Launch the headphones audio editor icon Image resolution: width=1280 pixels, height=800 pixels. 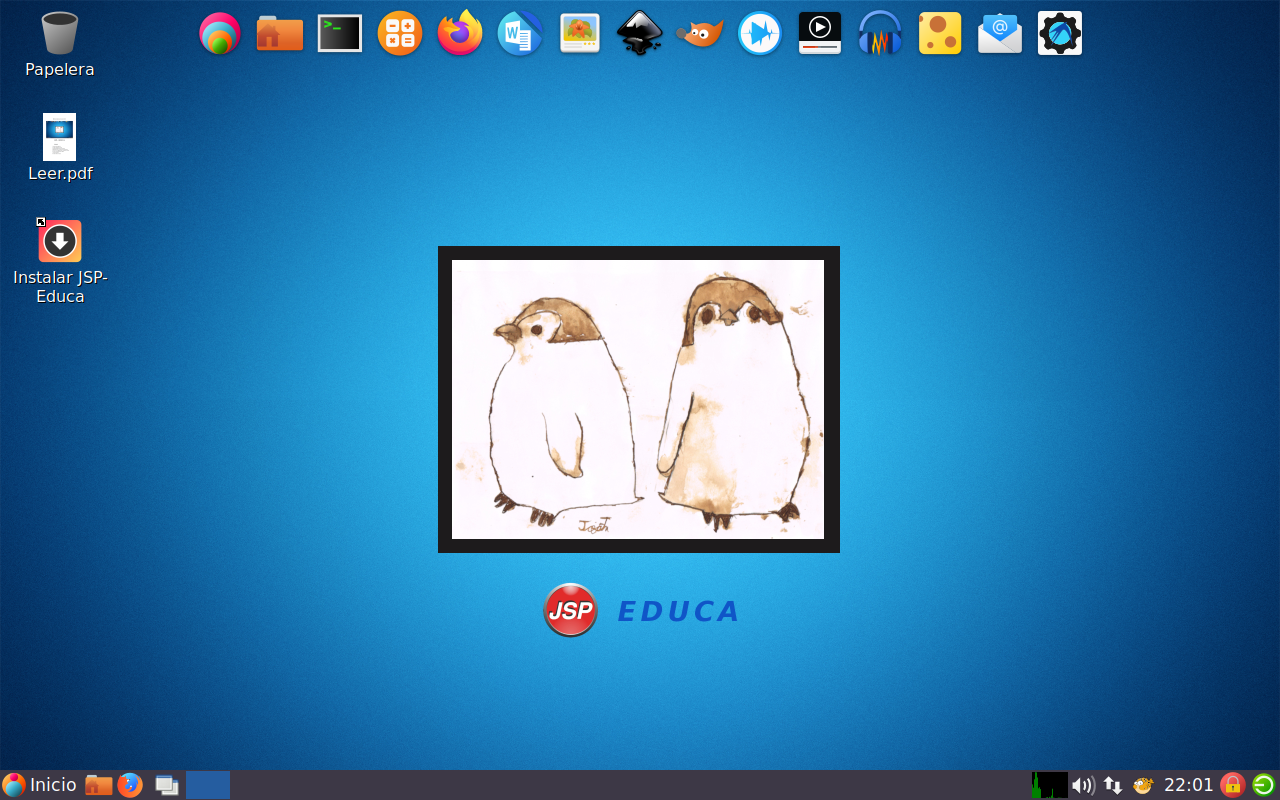(x=880, y=34)
